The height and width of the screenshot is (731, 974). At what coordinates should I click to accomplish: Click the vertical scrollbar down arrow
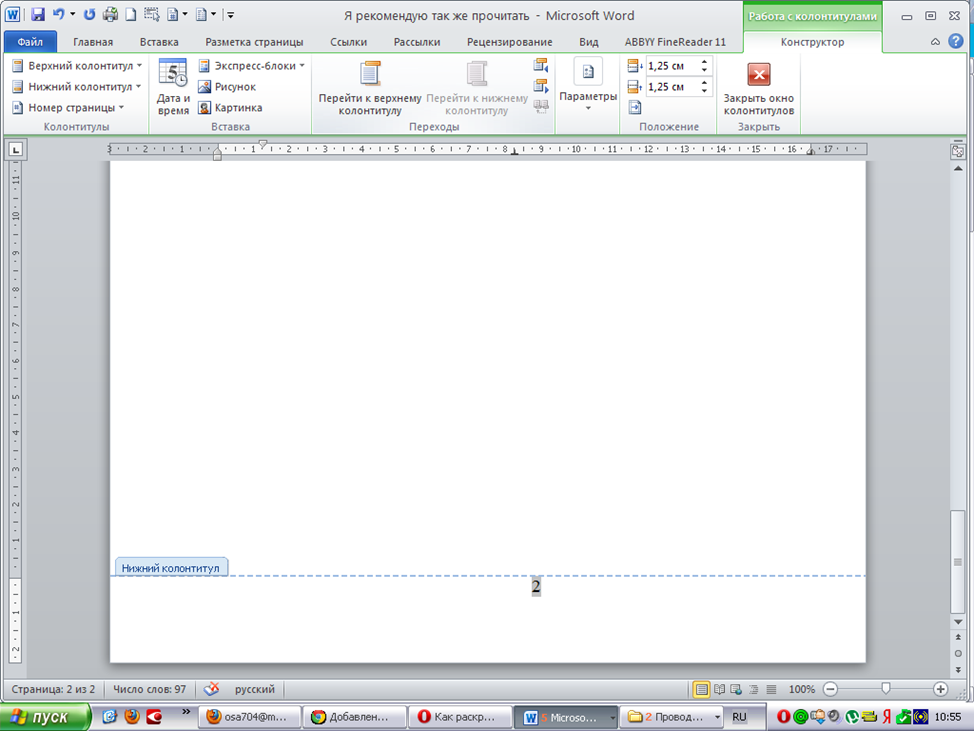coord(958,621)
